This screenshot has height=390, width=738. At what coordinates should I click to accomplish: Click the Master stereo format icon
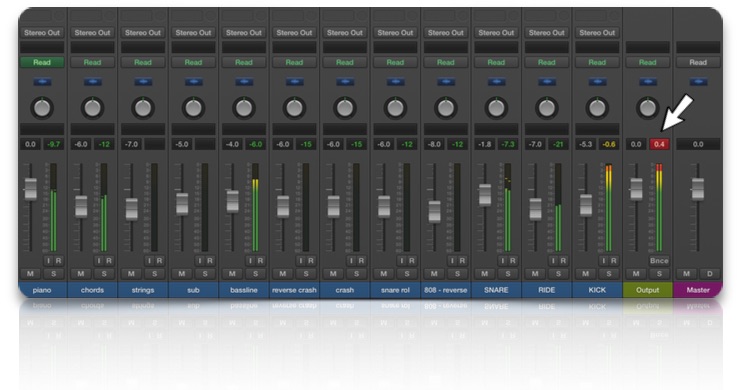click(698, 82)
